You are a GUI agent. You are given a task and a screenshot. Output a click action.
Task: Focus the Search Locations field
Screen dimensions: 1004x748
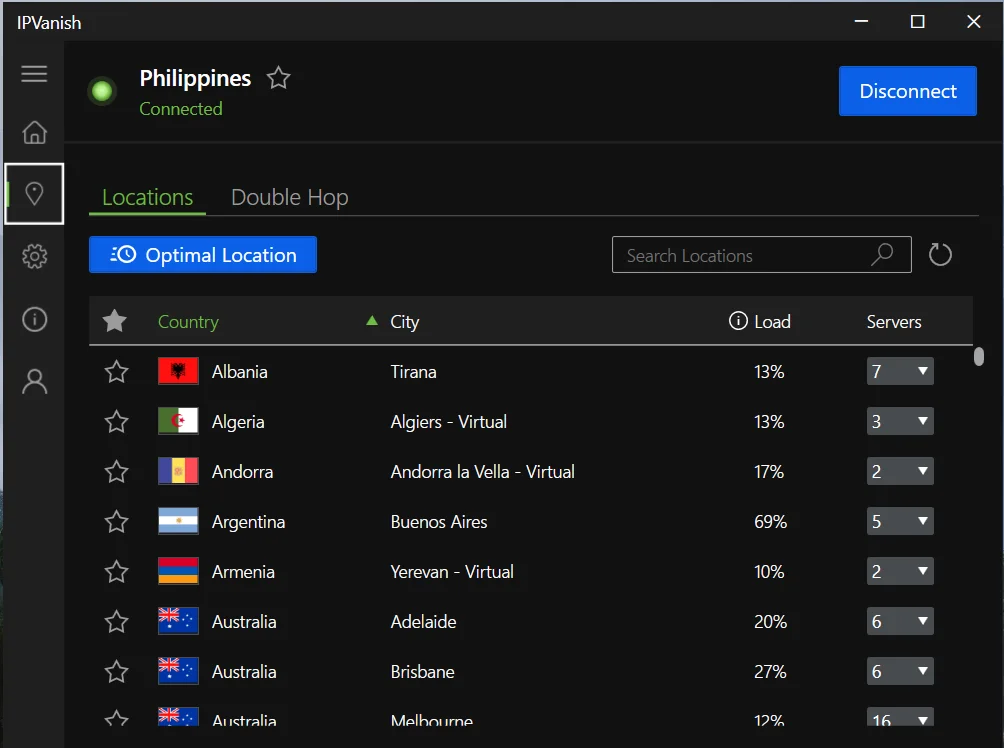tap(761, 255)
